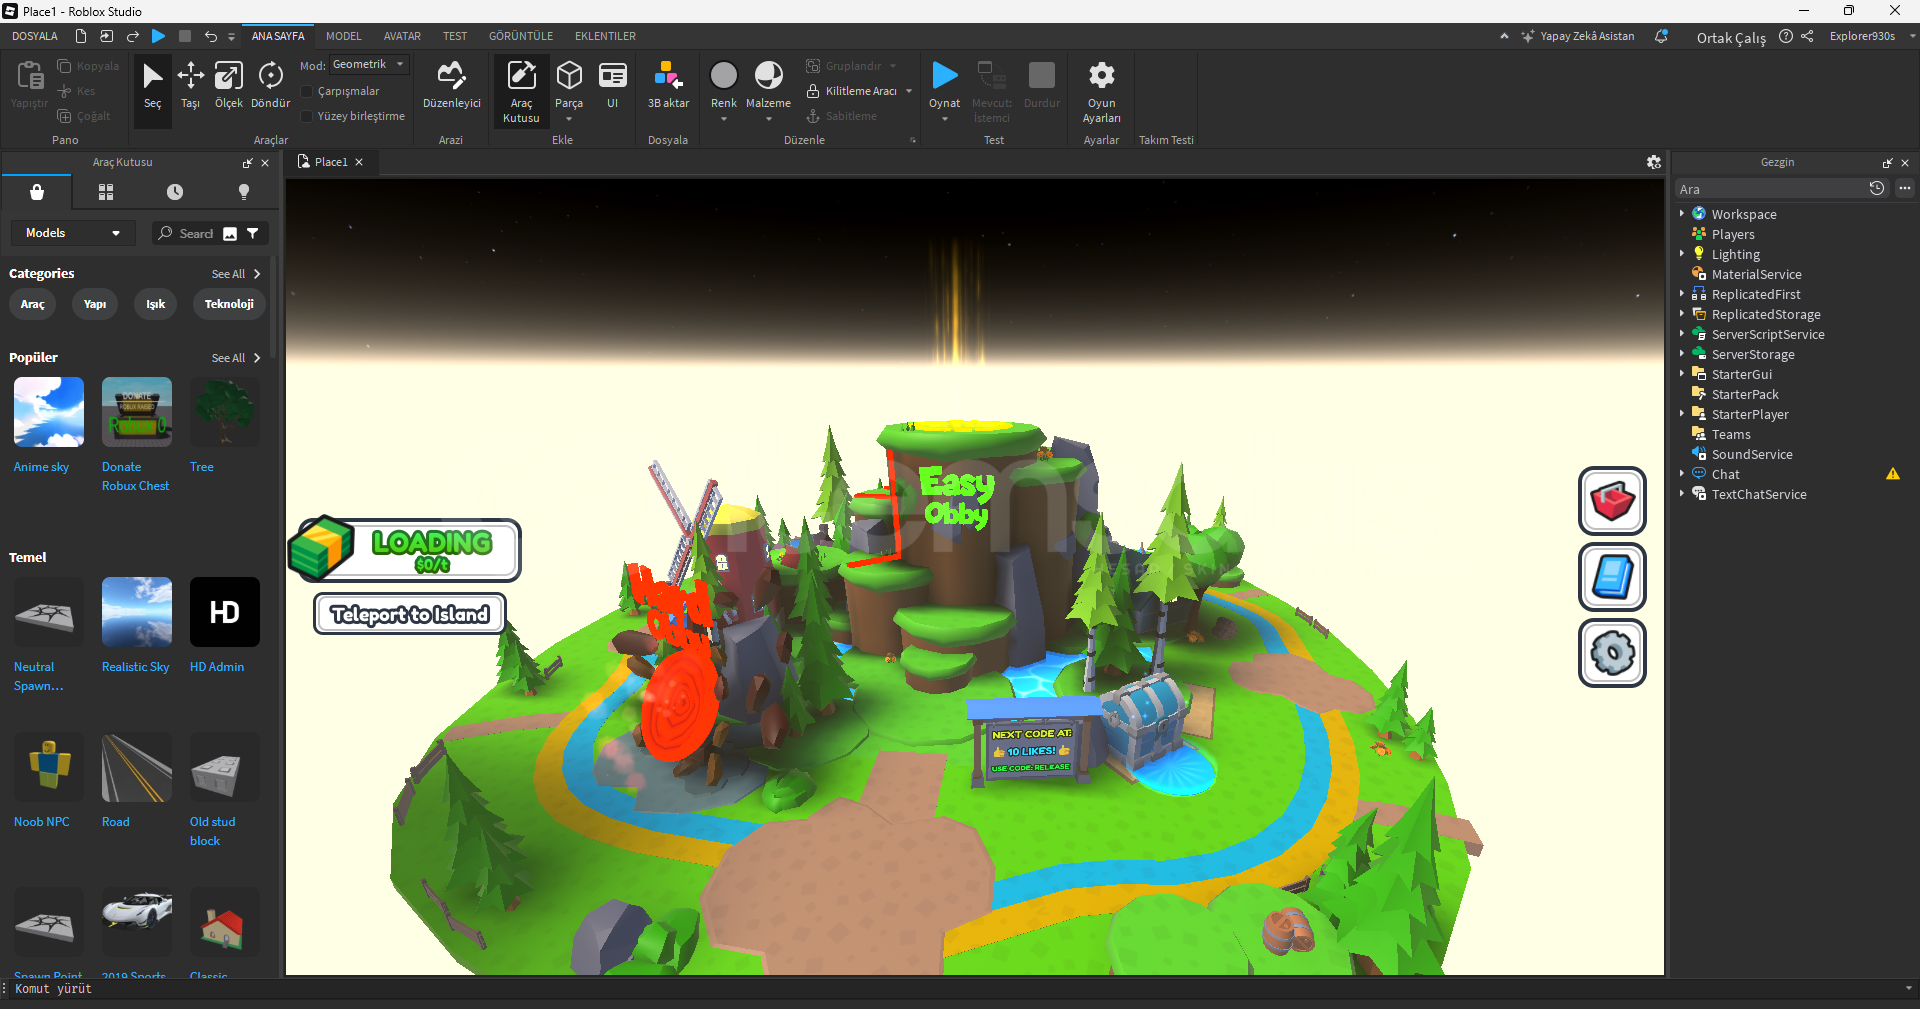Viewport: 1920px width, 1009px height.
Task: Show toolbox Recent clock tab
Action: click(175, 192)
